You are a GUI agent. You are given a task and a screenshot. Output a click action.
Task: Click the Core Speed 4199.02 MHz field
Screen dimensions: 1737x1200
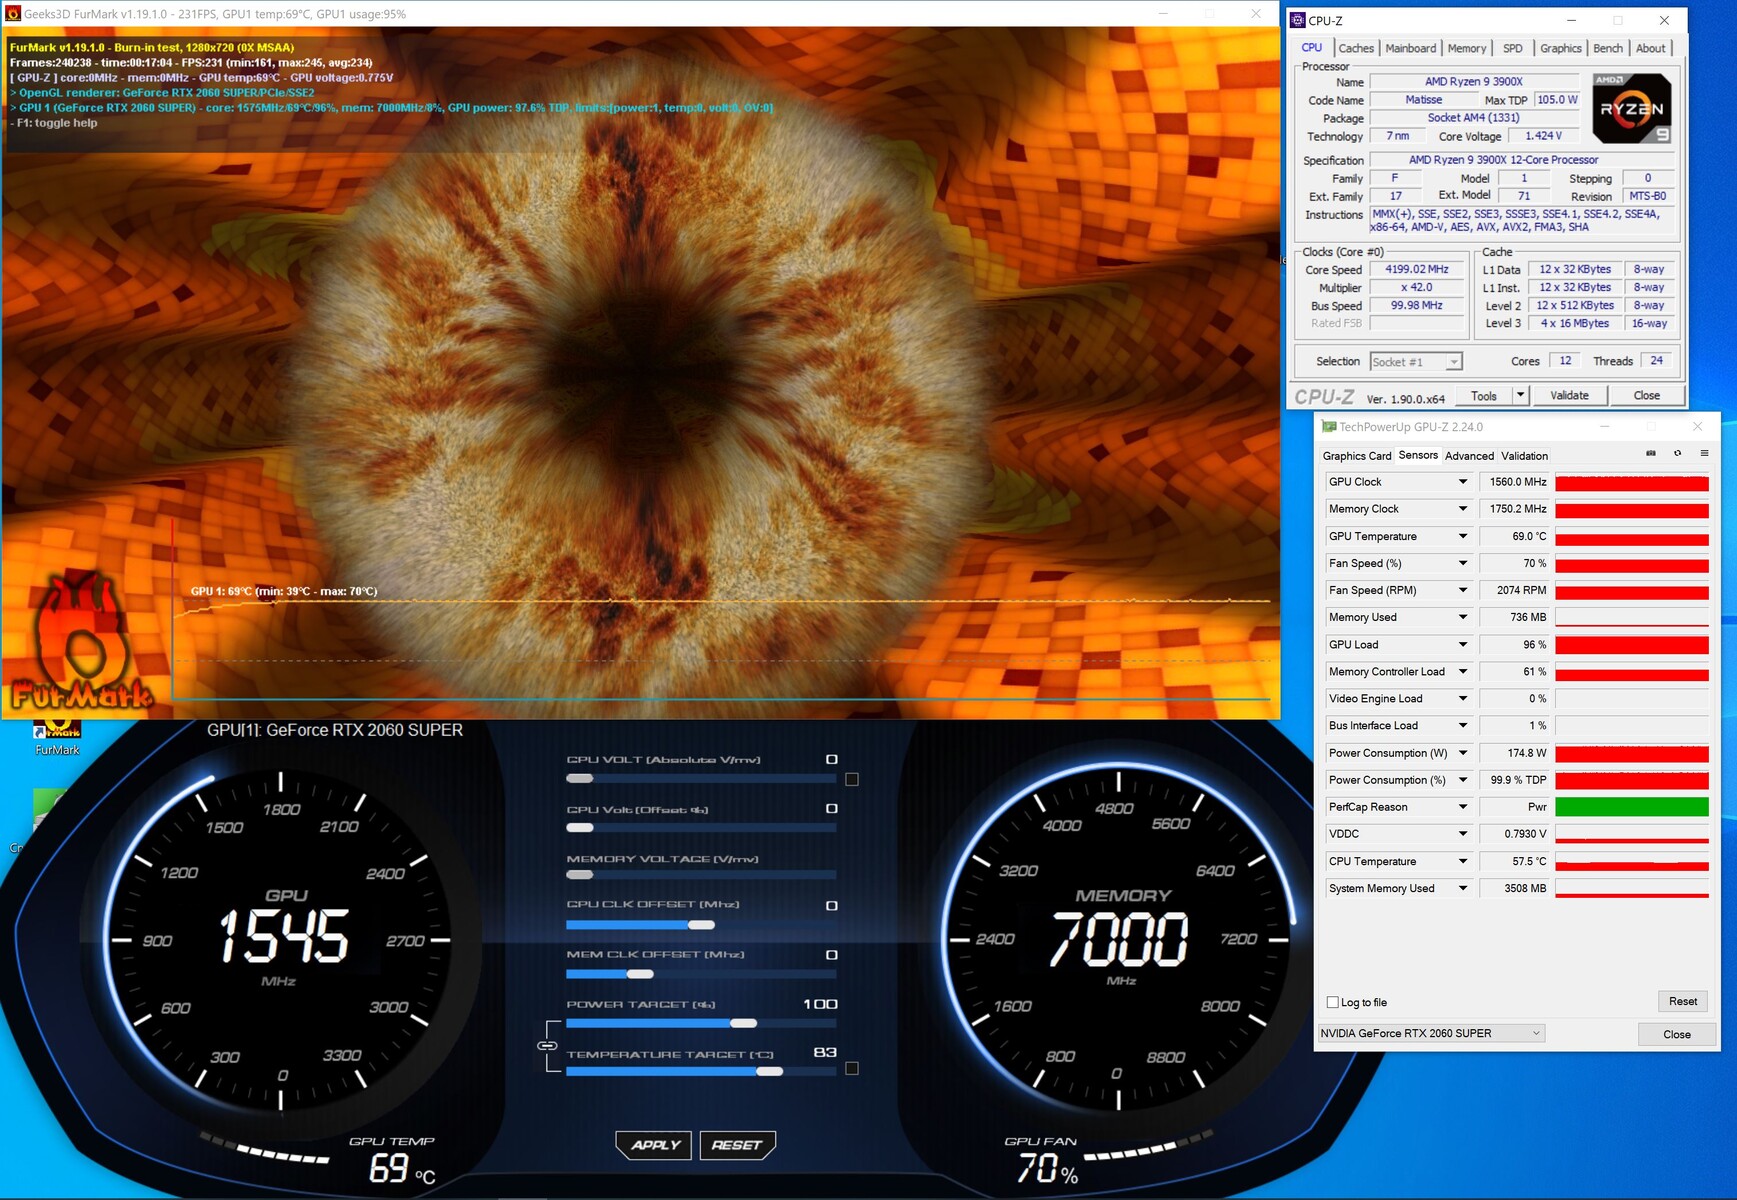pos(1417,270)
